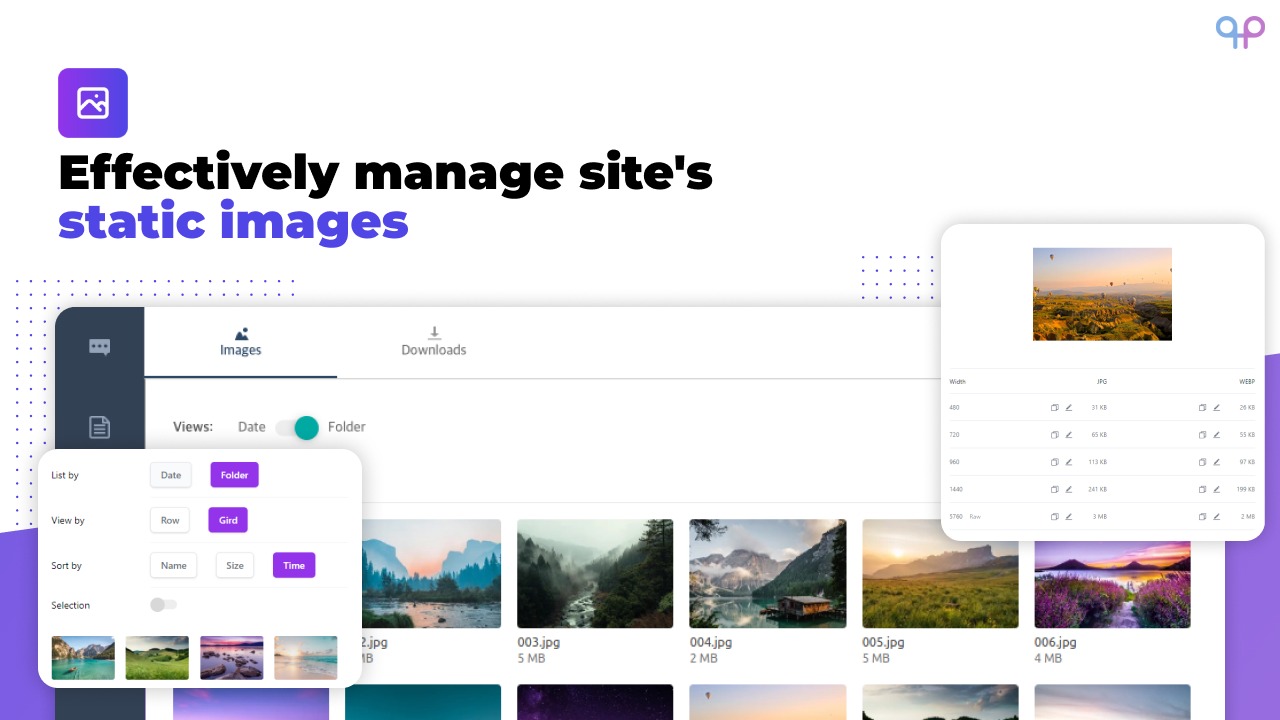This screenshot has width=1280, height=720.
Task: Edit the 5760 Raw WEBP version
Action: point(1216,516)
